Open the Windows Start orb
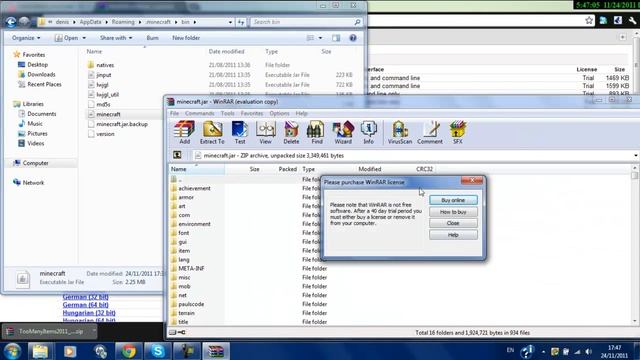The image size is (640, 360). point(12,351)
